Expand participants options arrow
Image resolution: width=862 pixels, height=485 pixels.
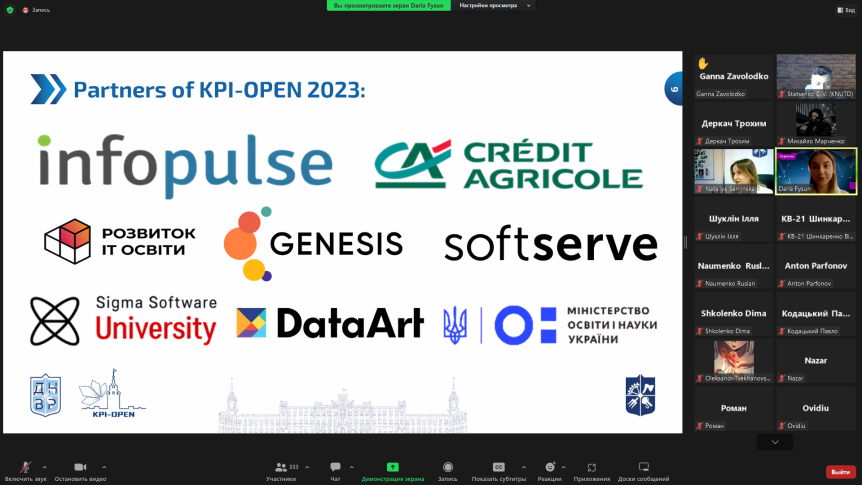307,467
